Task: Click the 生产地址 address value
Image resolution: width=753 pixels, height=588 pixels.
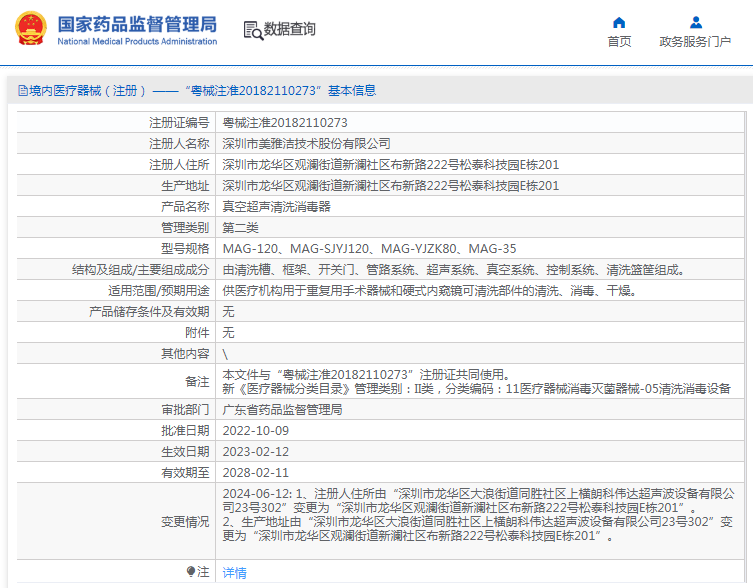Action: click(x=390, y=186)
